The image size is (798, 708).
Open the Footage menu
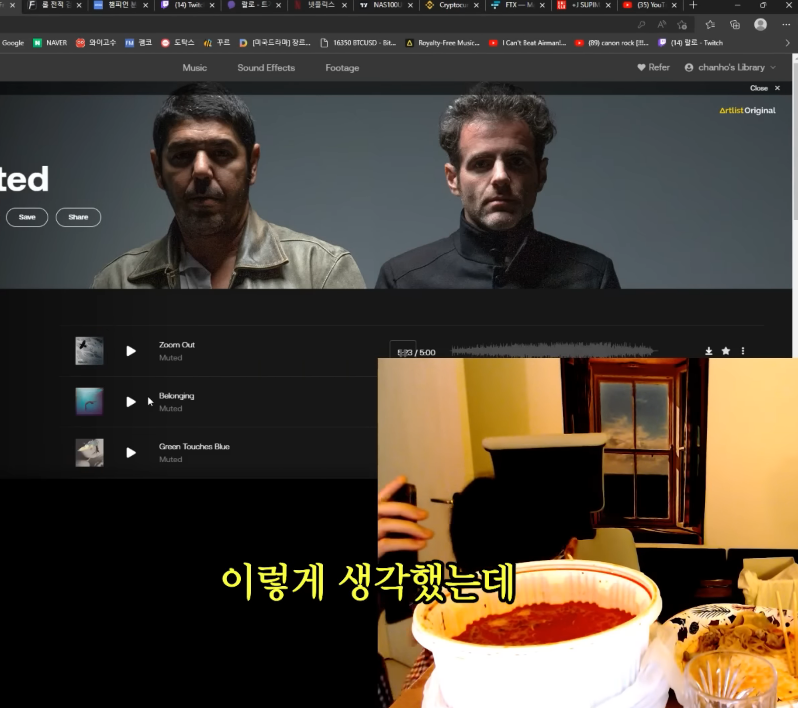(x=342, y=68)
